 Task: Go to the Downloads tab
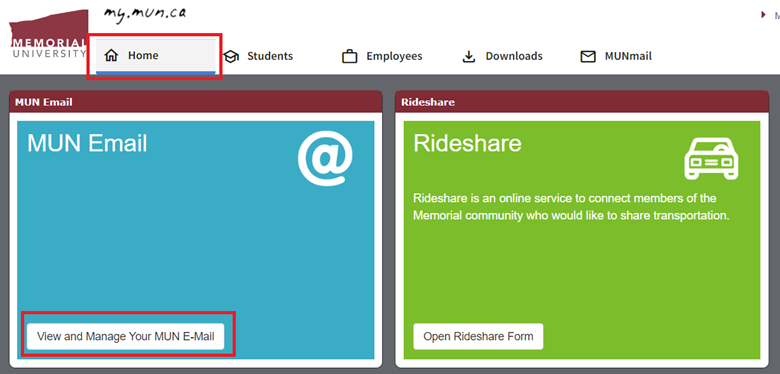point(502,56)
